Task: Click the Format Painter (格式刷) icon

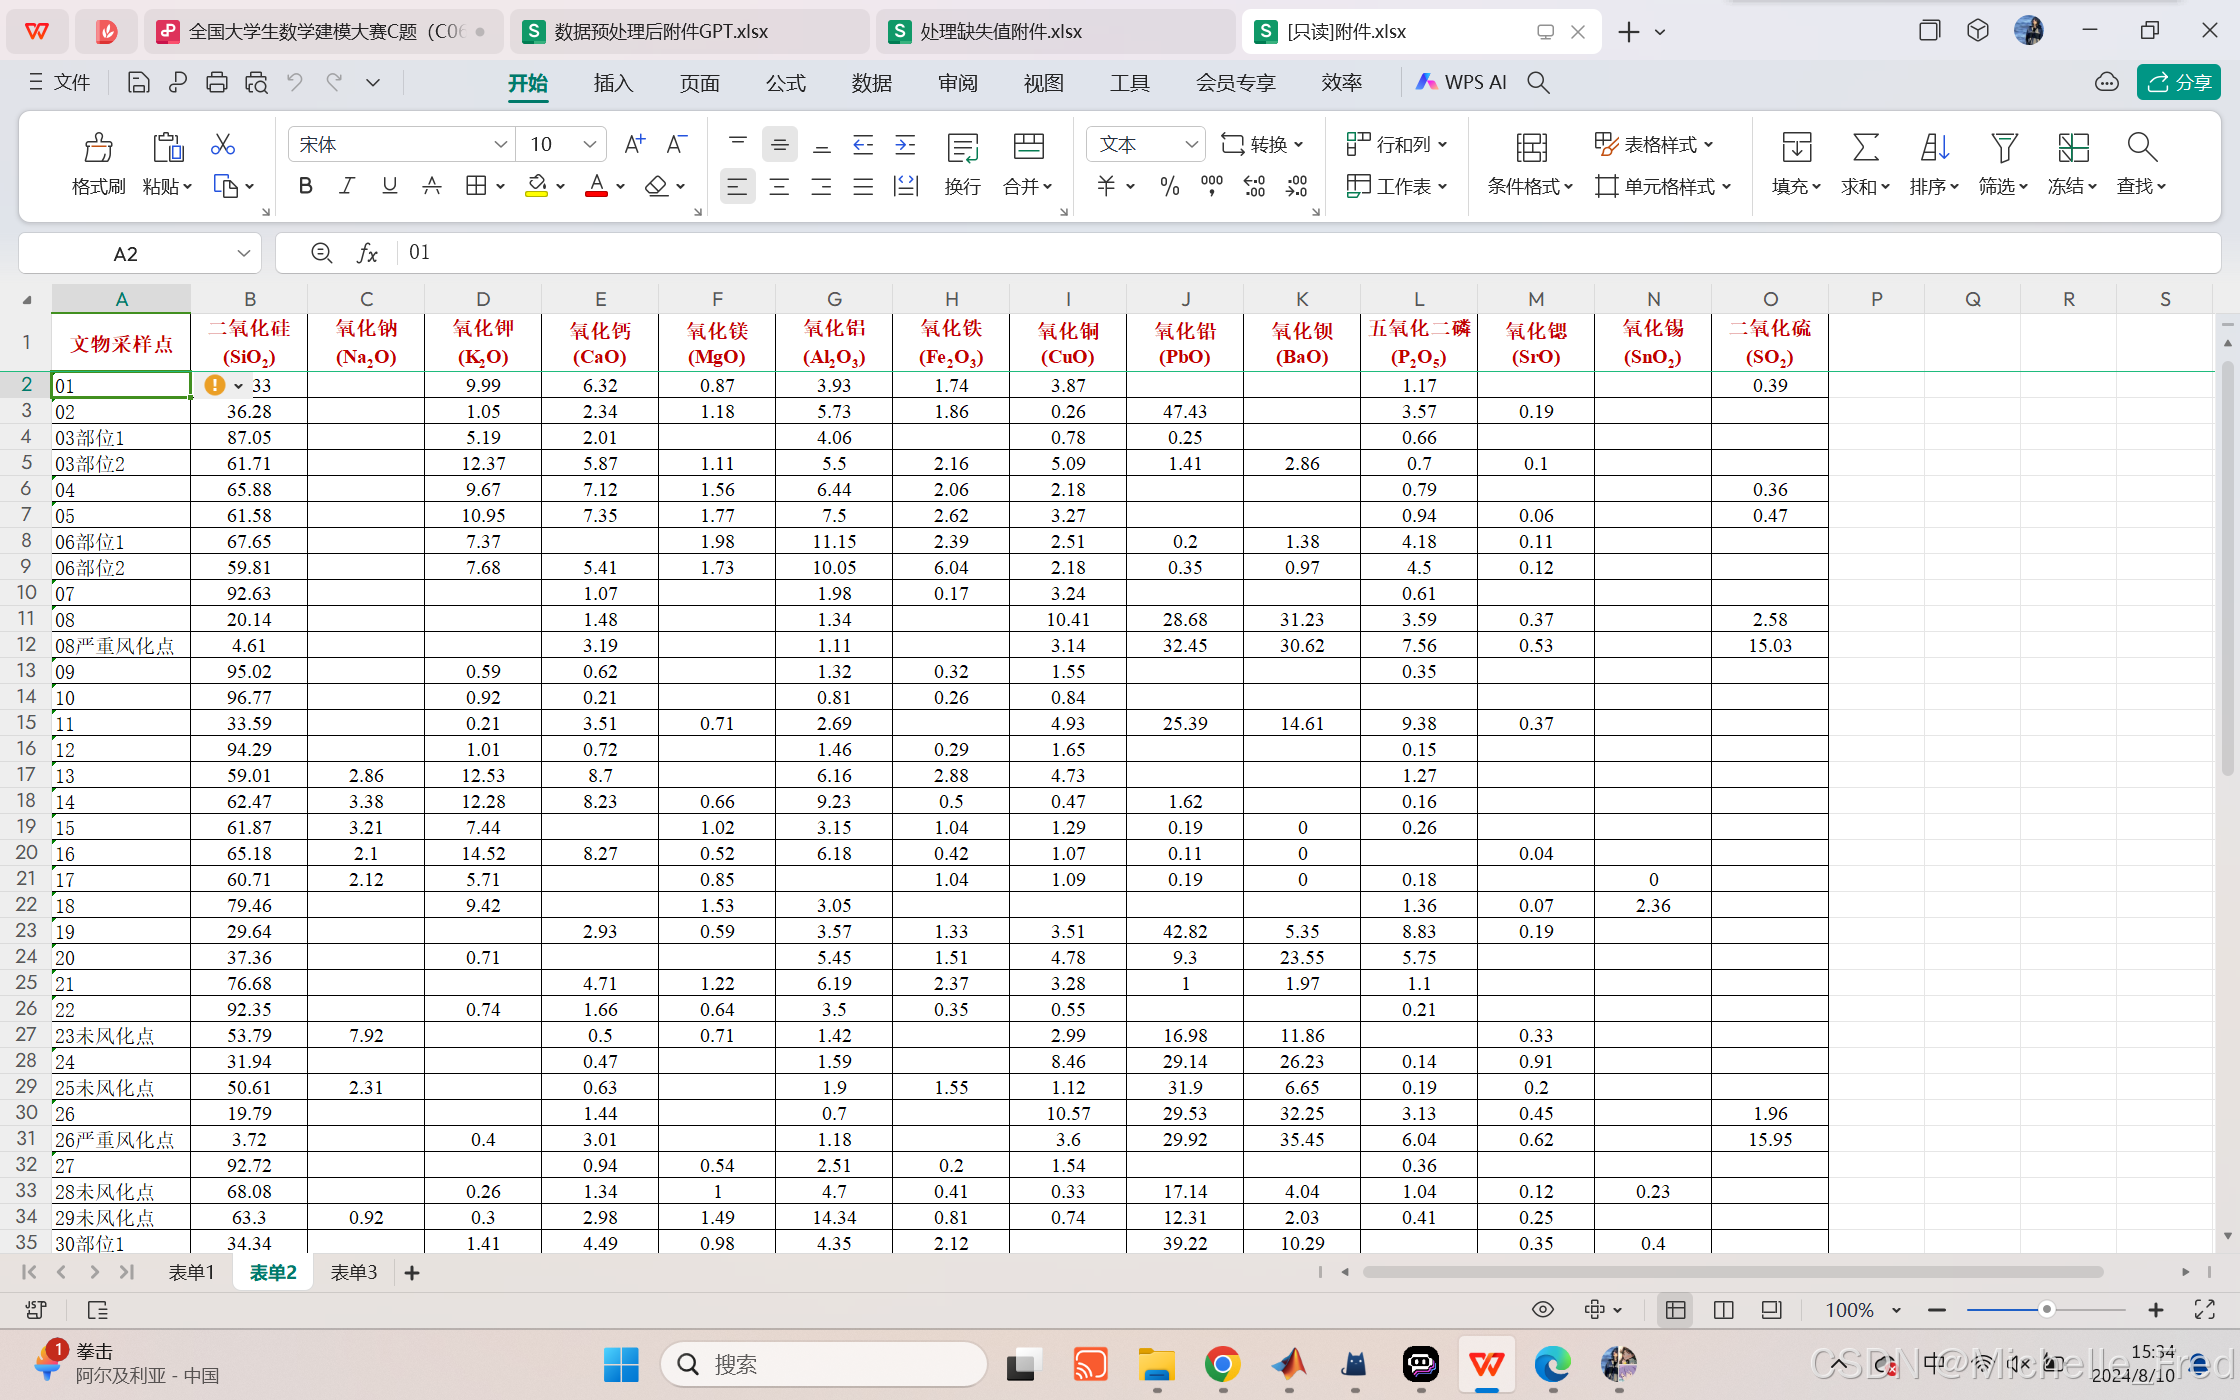Action: 98,148
